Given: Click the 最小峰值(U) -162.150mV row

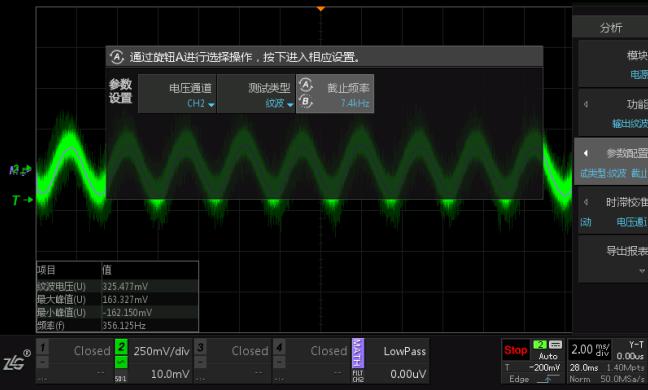Looking at the screenshot, I should 117,313.
